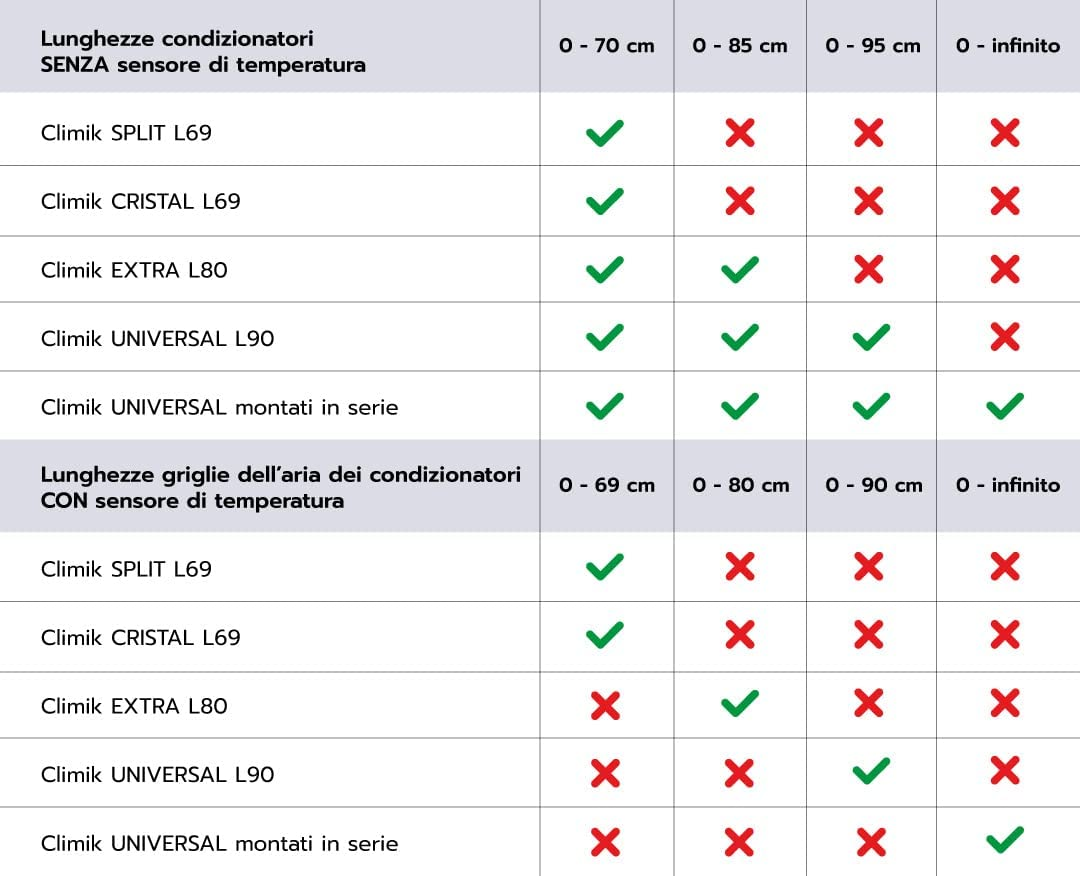Screen dimensions: 1080x876
Task: Click red cross for EXTRA L80 under 0-69 cm
Action: [x=605, y=706]
